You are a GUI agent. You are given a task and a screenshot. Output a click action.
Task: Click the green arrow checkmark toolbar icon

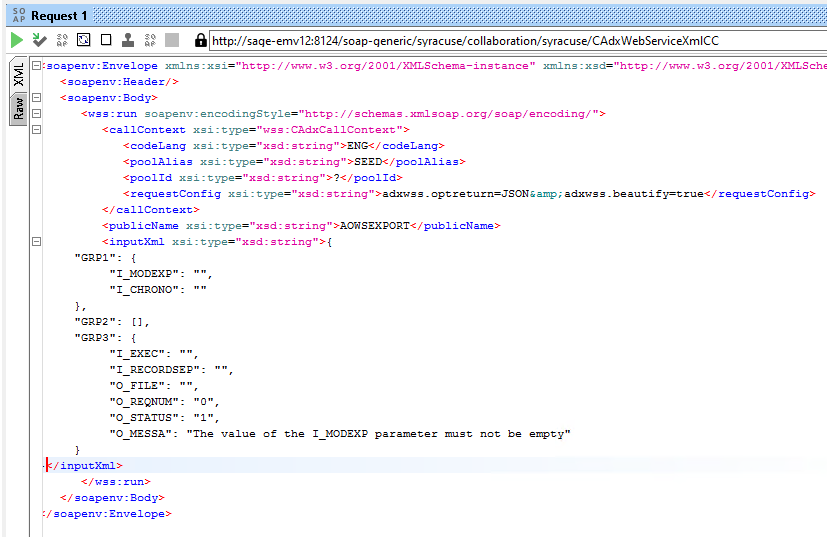pos(39,40)
